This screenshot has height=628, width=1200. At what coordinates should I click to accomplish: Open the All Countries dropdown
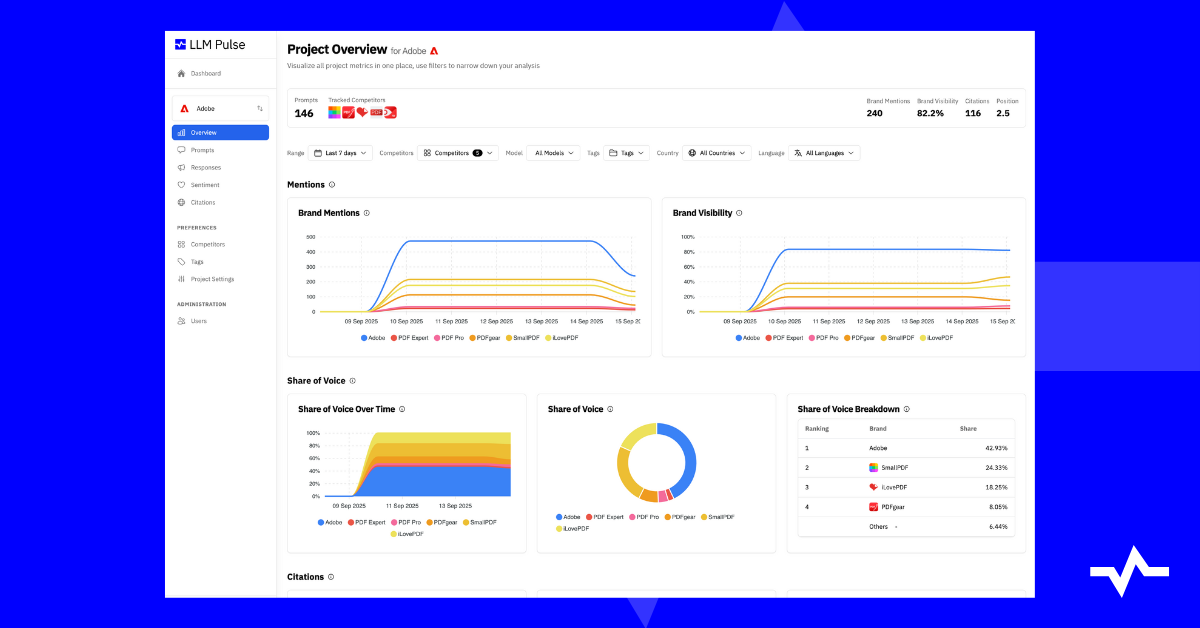click(717, 153)
